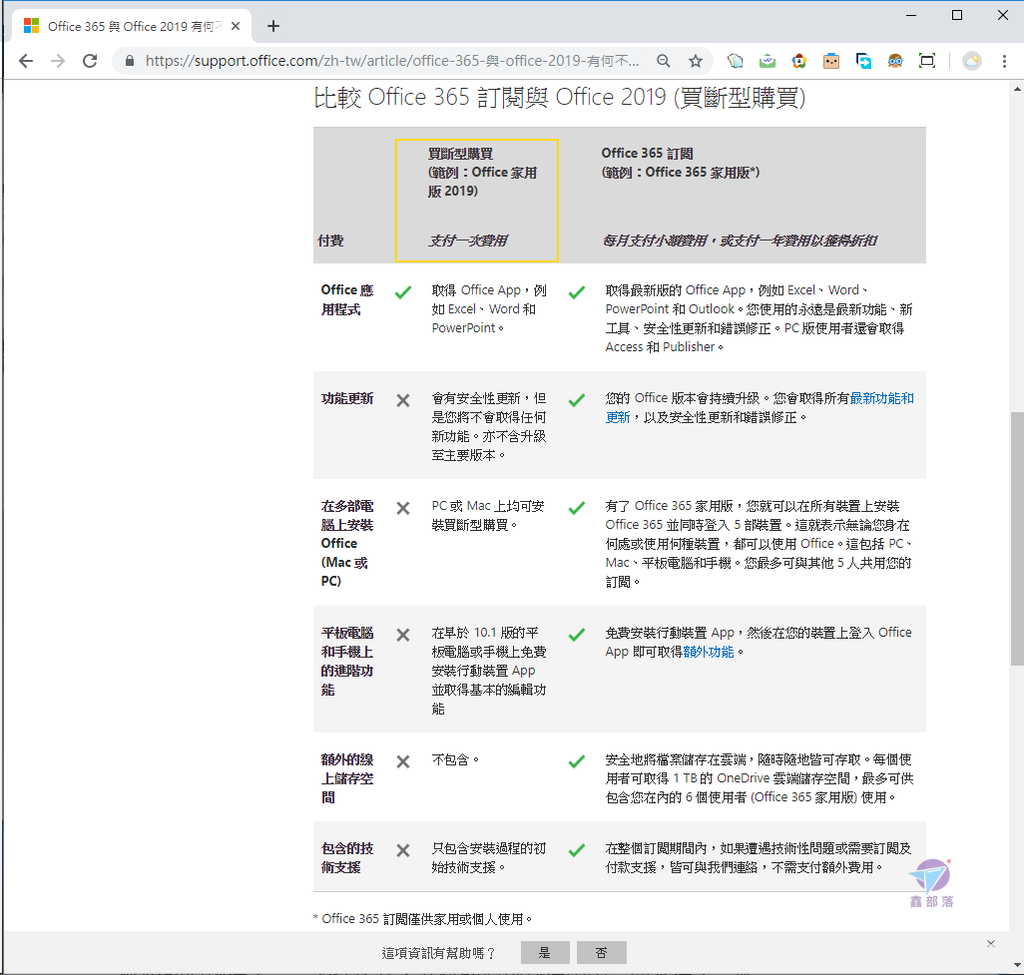The width and height of the screenshot is (1024, 975).
Task: Click the gray X in 平板電腦和手機 row
Action: [403, 635]
